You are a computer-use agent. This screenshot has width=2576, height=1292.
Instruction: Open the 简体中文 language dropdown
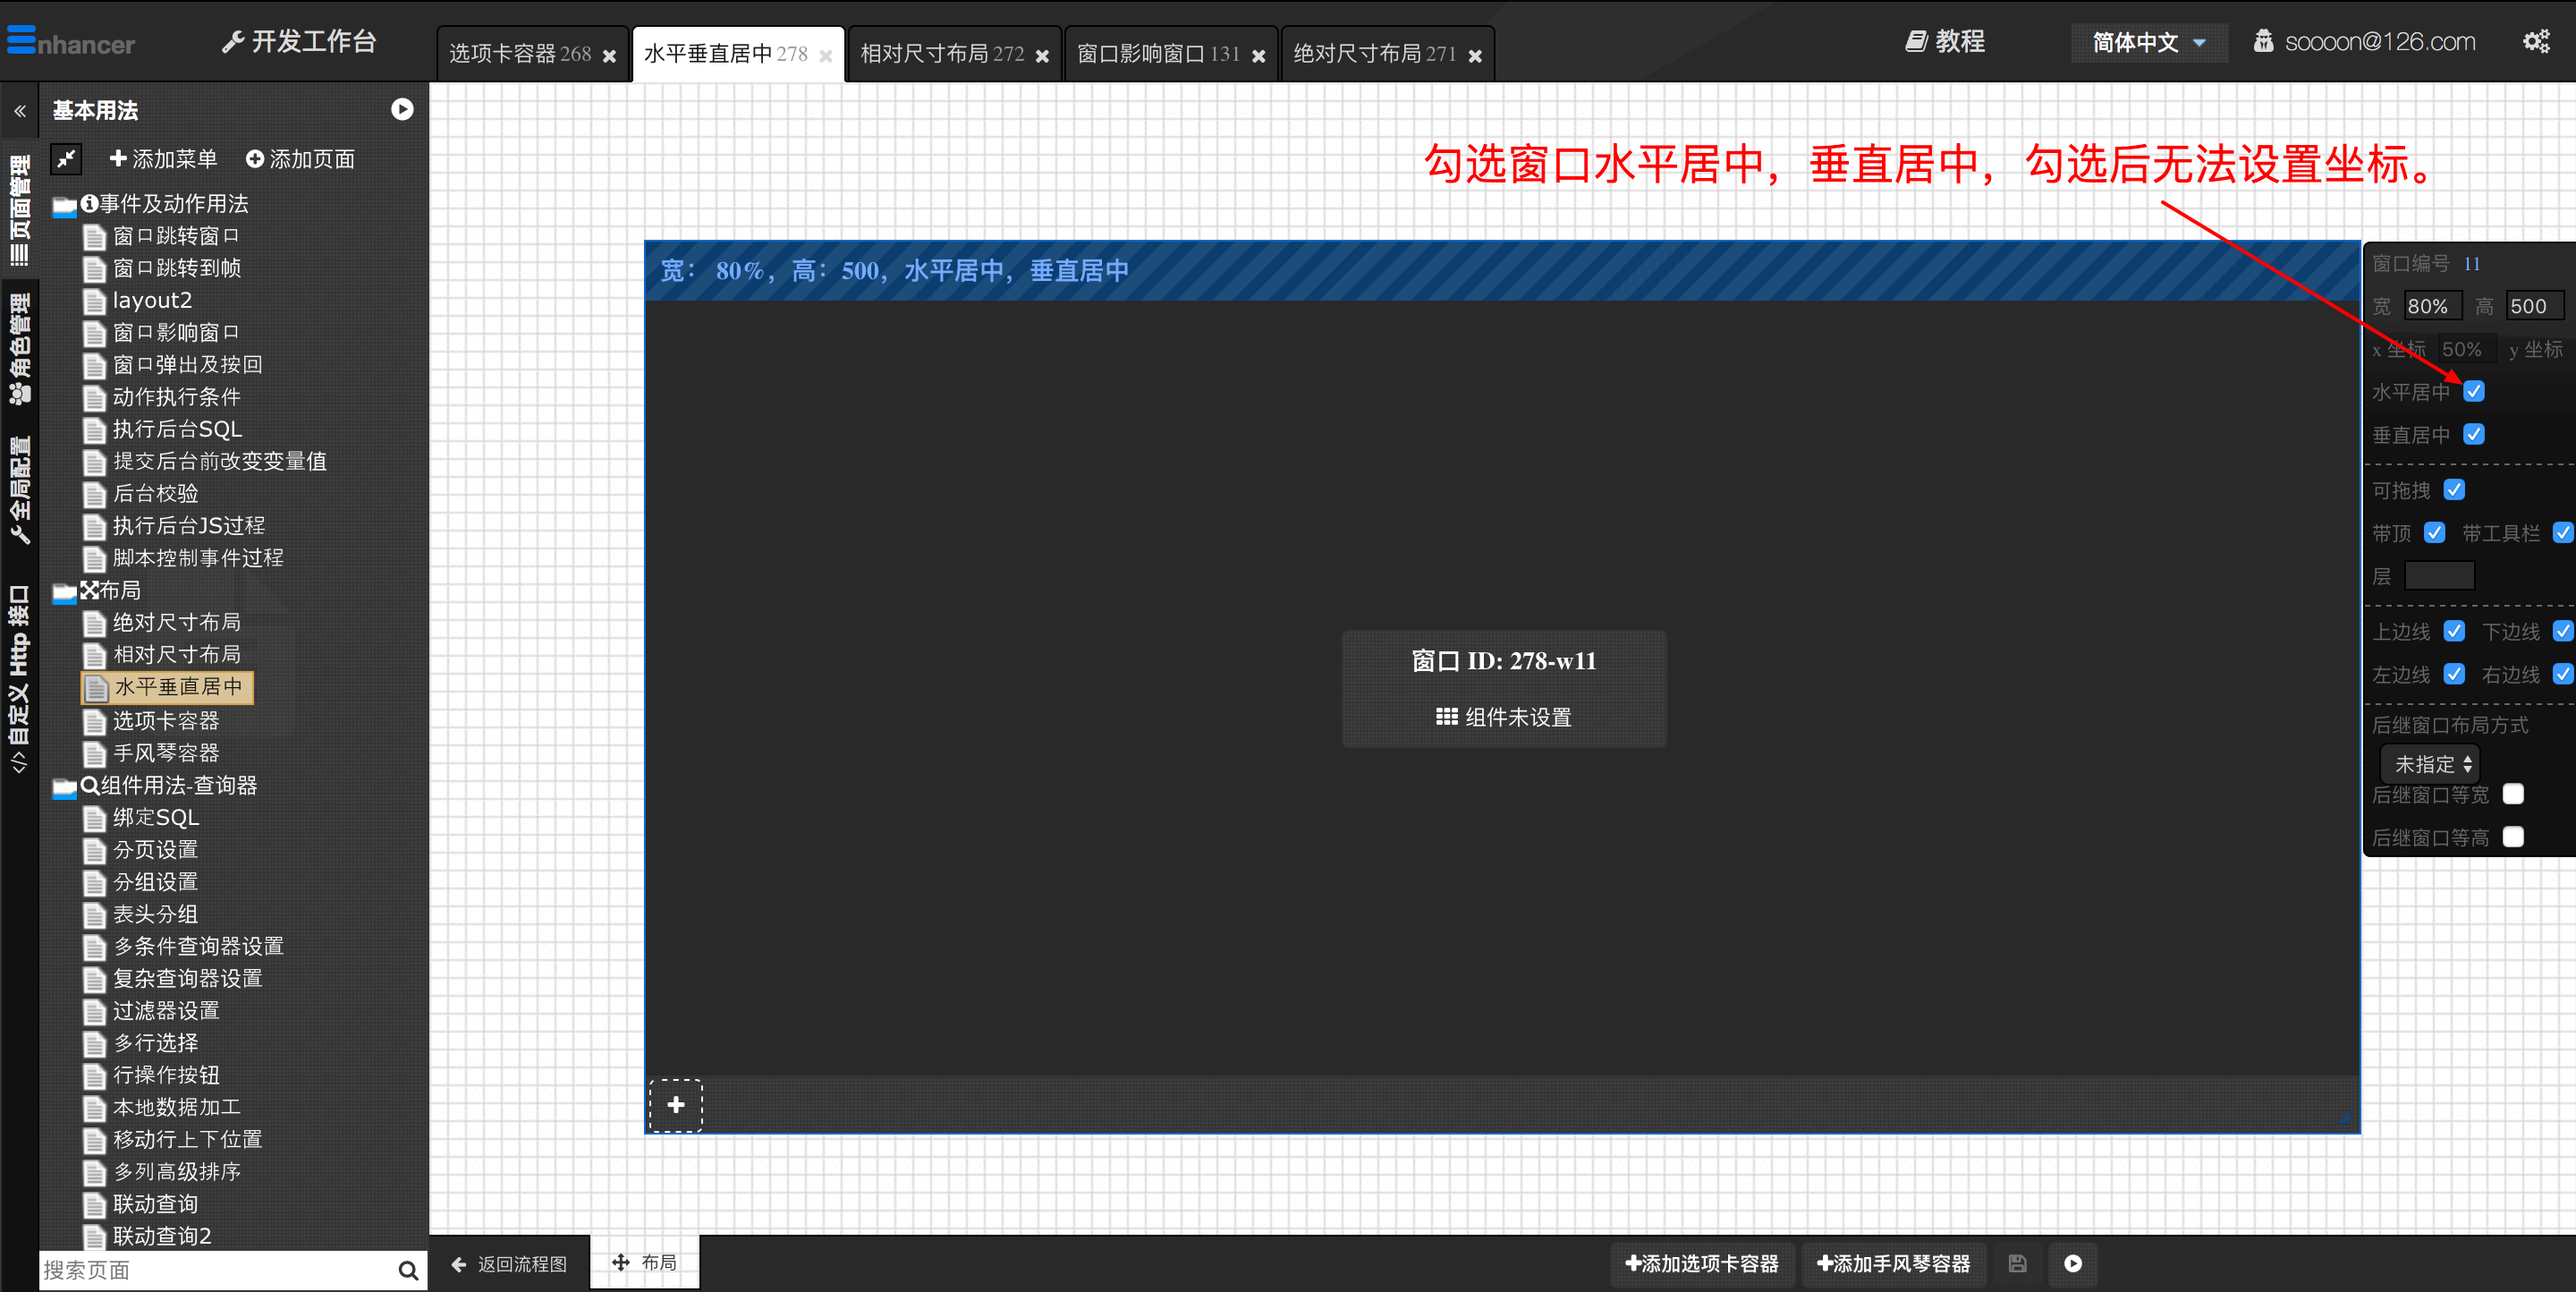click(2148, 42)
